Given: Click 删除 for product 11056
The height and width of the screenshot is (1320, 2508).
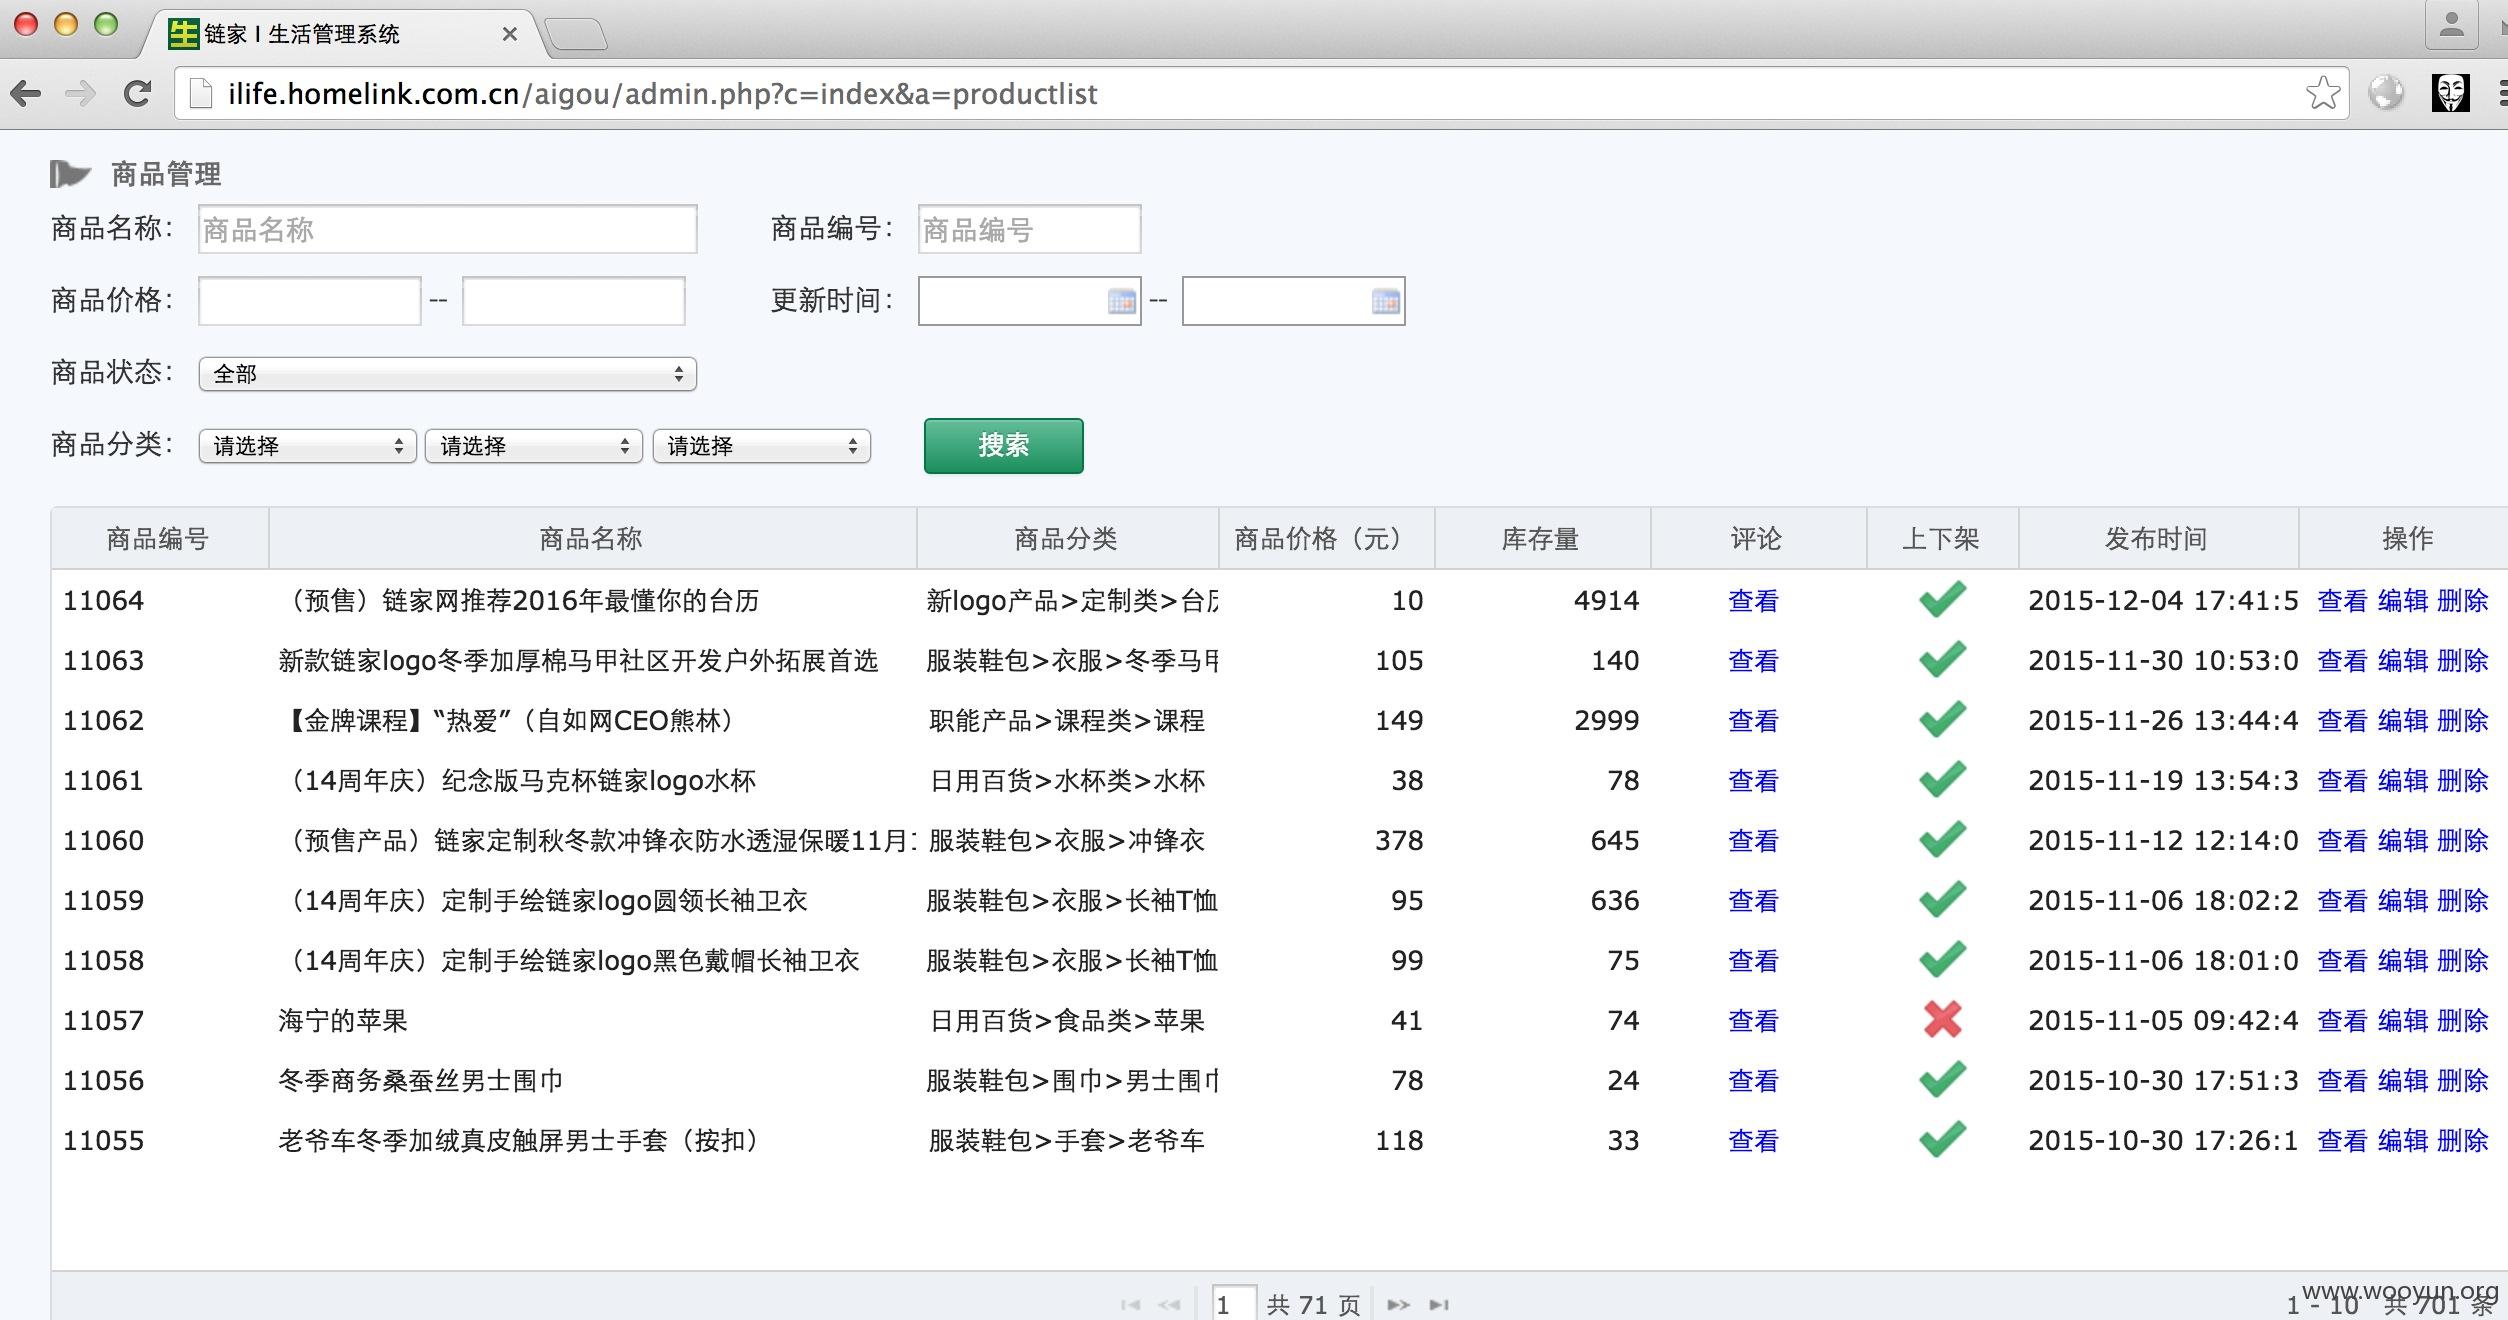Looking at the screenshot, I should pos(2462,1080).
